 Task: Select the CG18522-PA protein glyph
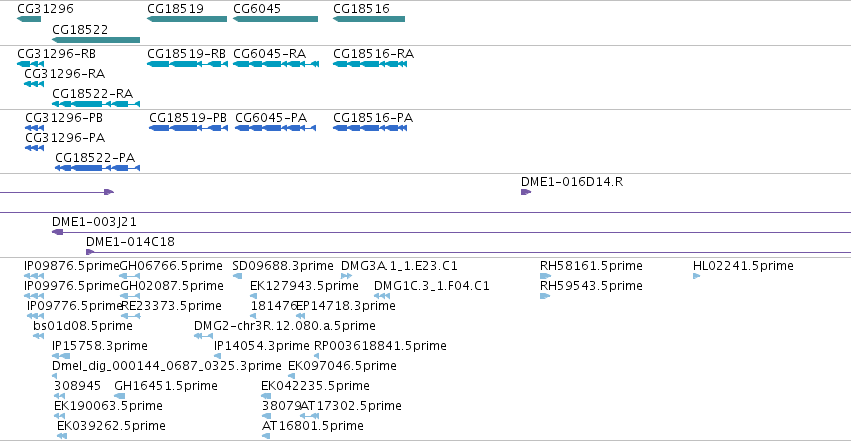point(98,168)
